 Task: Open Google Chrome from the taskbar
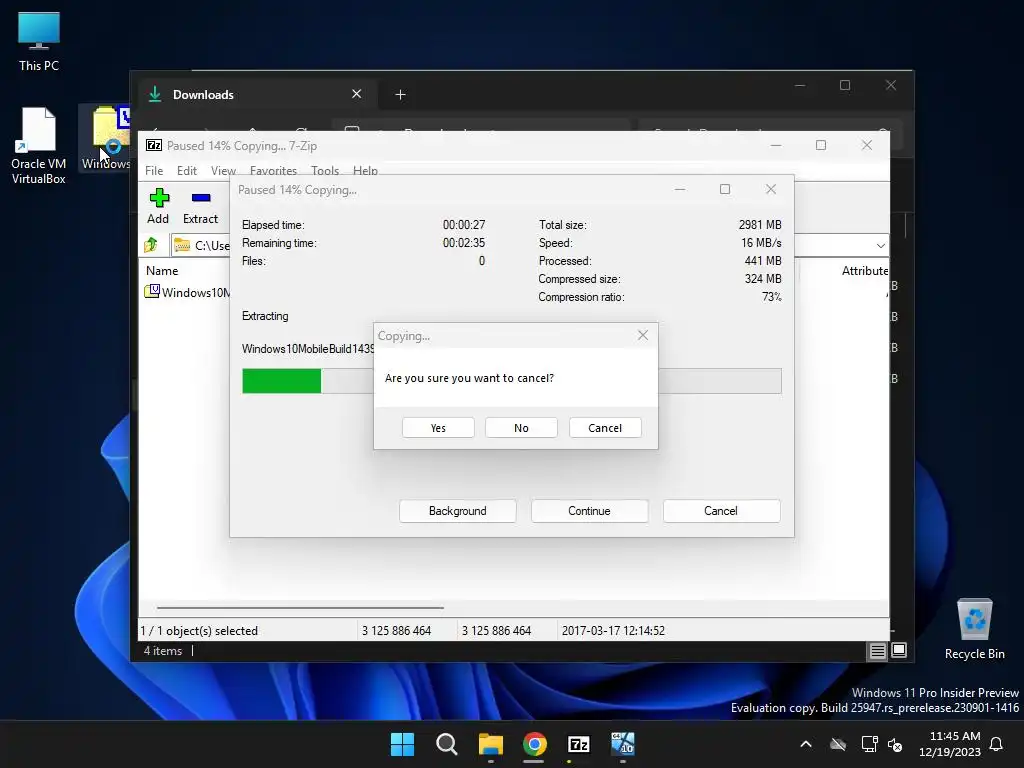tap(534, 744)
